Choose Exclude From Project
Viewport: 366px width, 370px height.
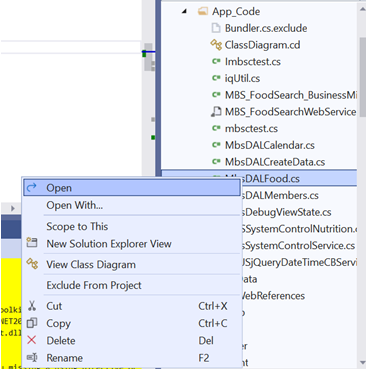pyautogui.click(x=94, y=285)
